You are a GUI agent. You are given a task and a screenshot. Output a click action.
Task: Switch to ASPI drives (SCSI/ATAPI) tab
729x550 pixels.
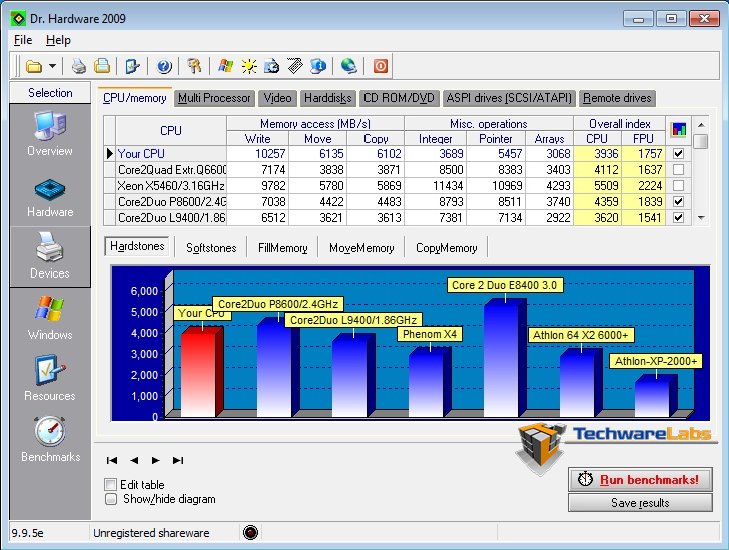pos(509,98)
